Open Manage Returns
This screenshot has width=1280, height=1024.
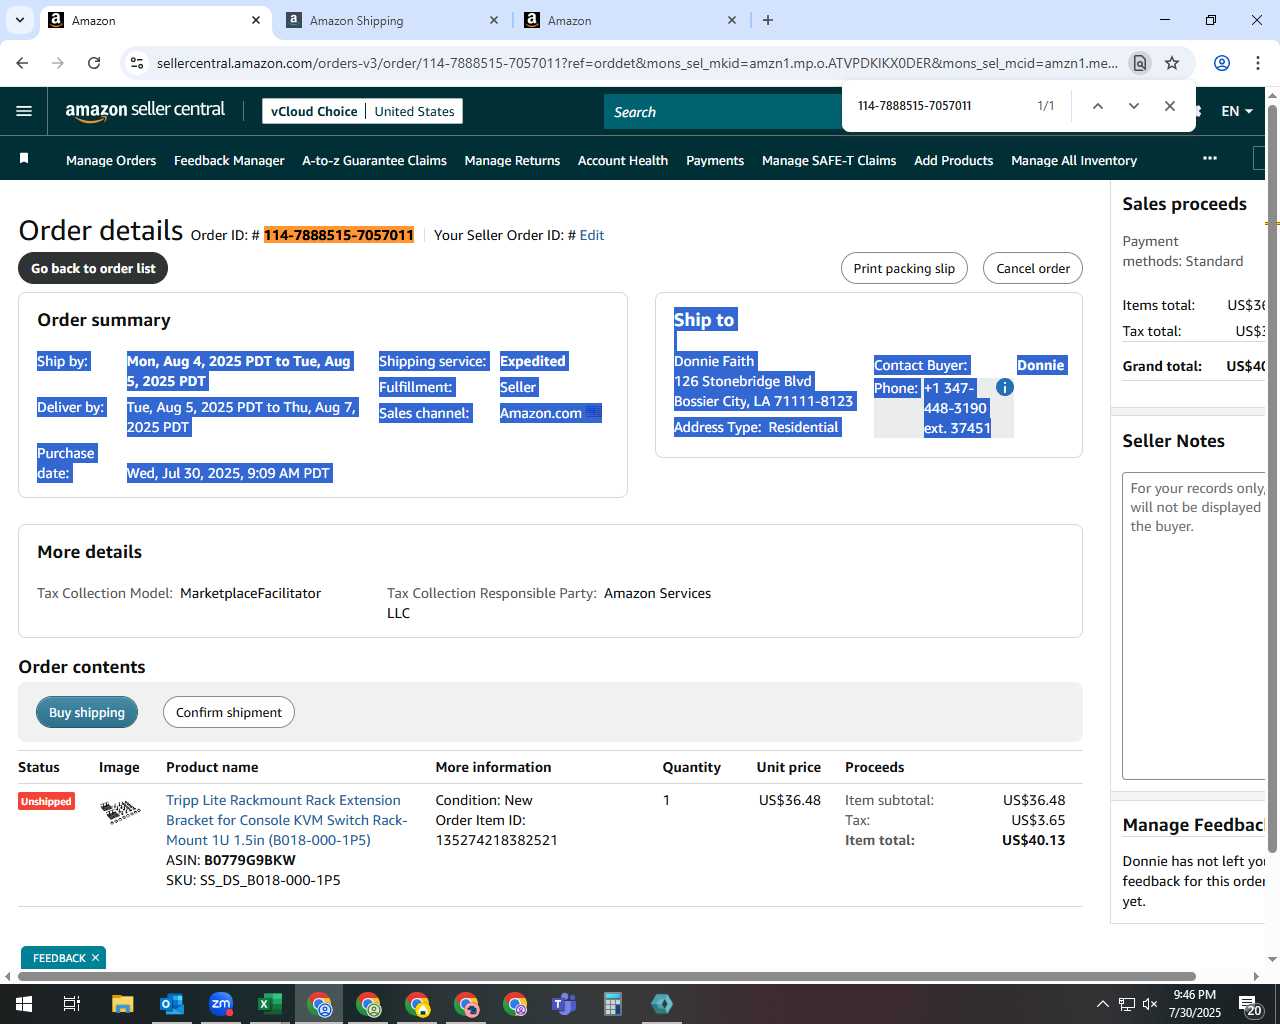click(x=512, y=160)
